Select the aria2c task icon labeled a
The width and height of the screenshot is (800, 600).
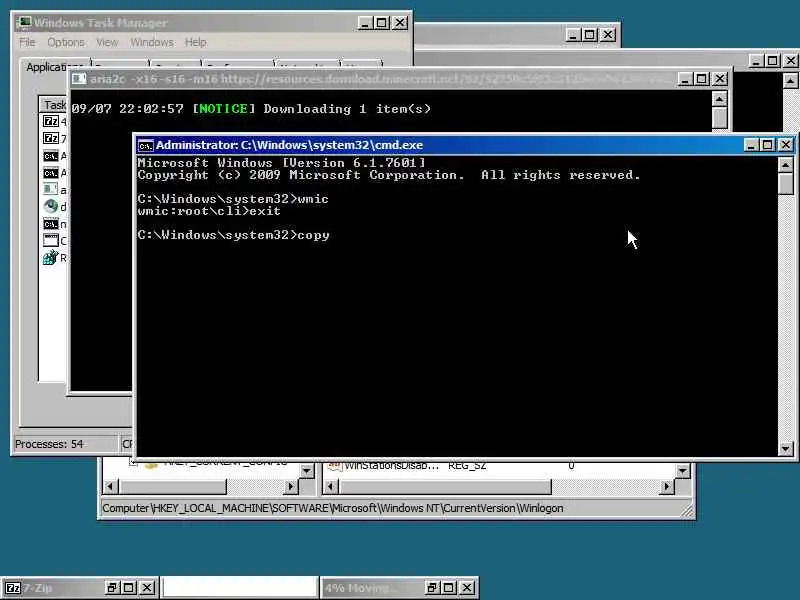(x=51, y=189)
